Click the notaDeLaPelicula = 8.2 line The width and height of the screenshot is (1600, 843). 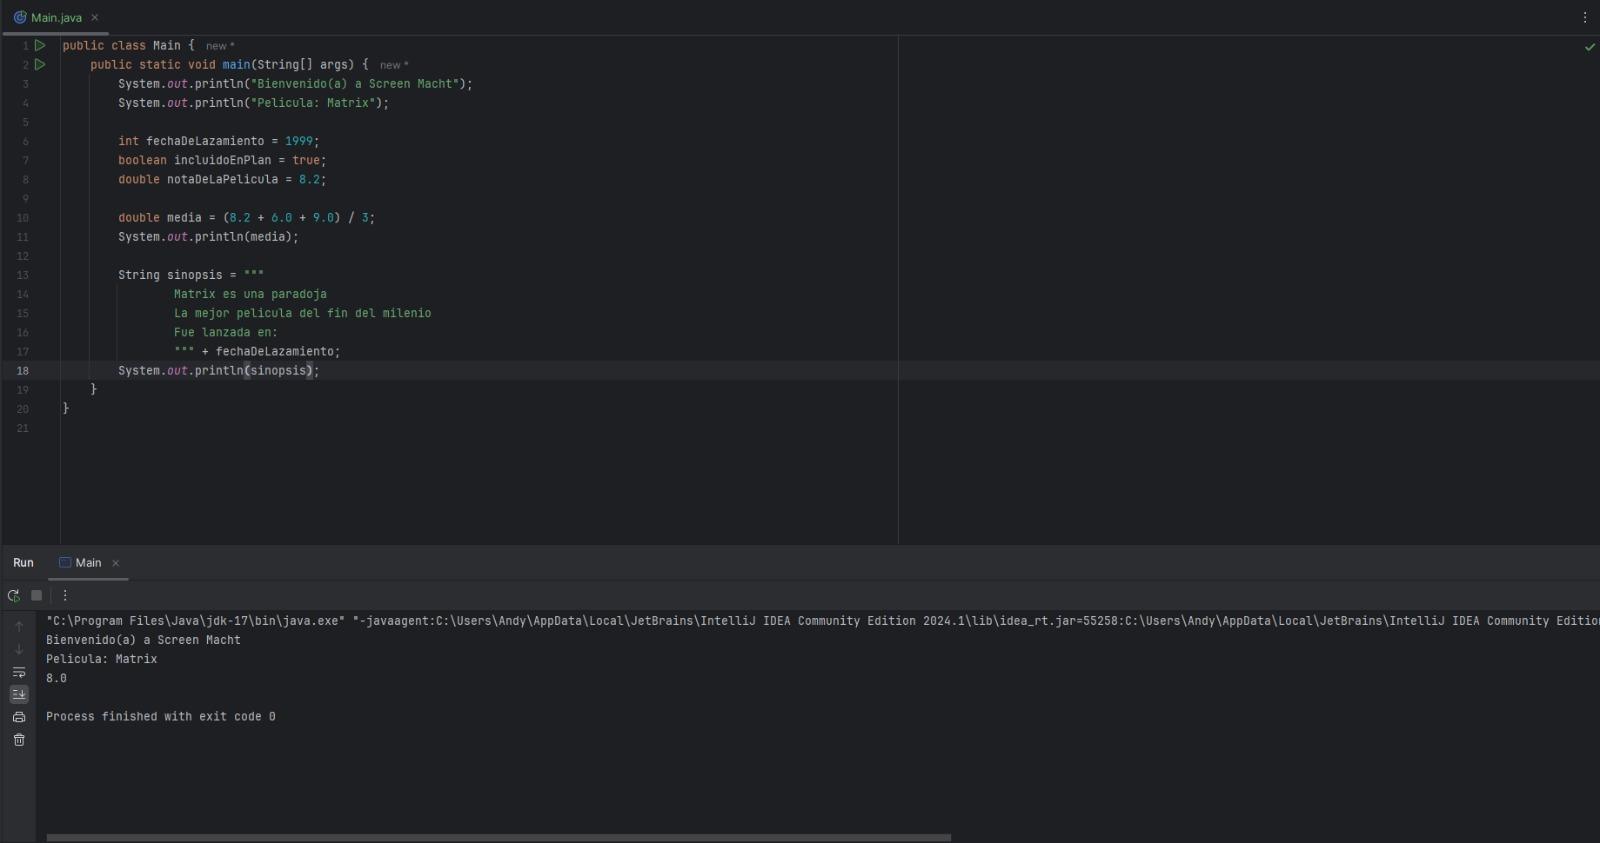point(222,180)
